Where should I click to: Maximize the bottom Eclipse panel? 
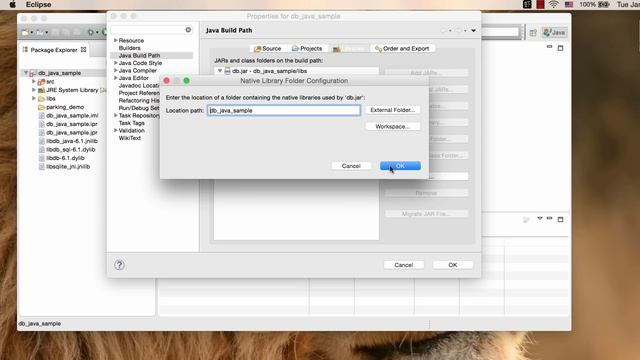(560, 219)
